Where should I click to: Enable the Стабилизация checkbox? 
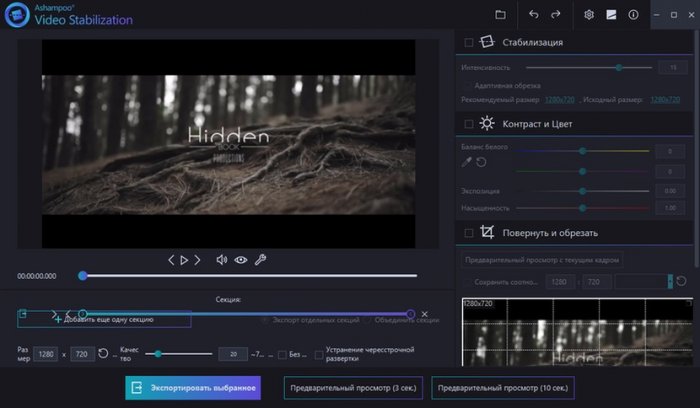[x=469, y=43]
